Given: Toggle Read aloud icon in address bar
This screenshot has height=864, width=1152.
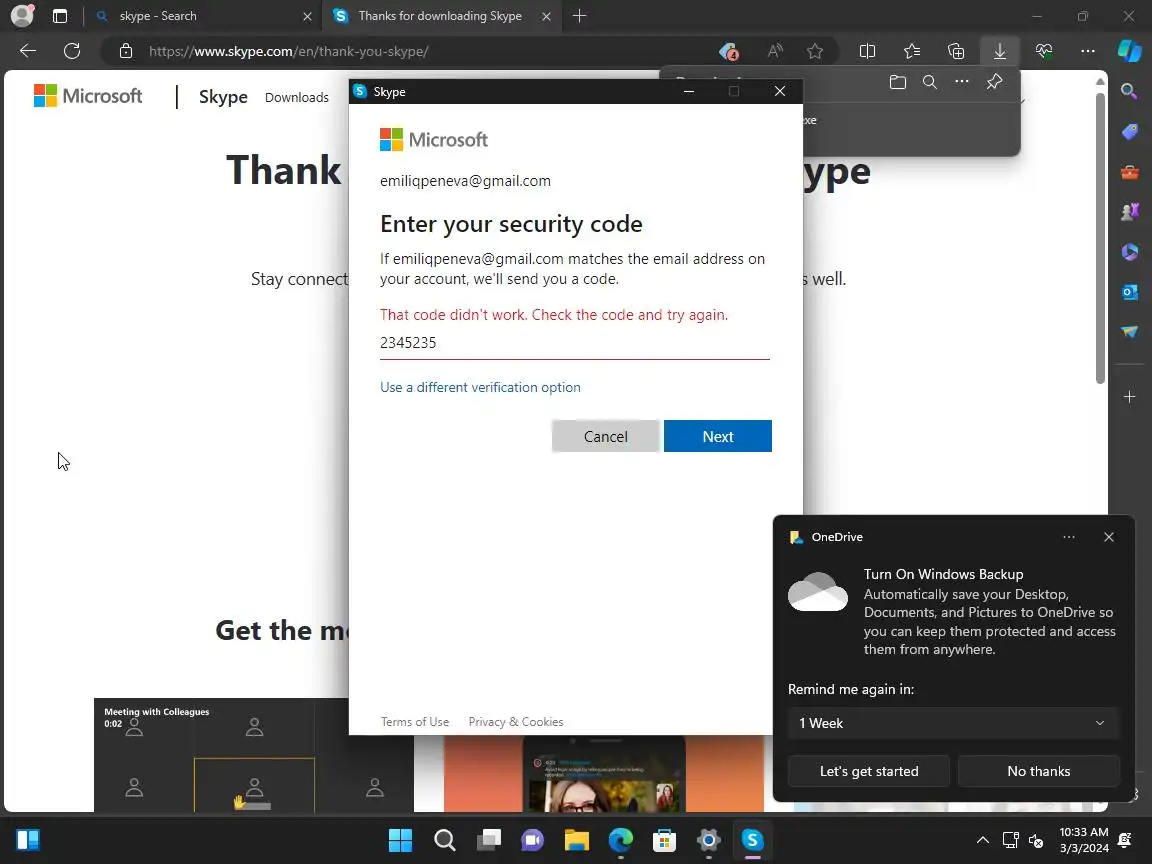Looking at the screenshot, I should pos(774,51).
